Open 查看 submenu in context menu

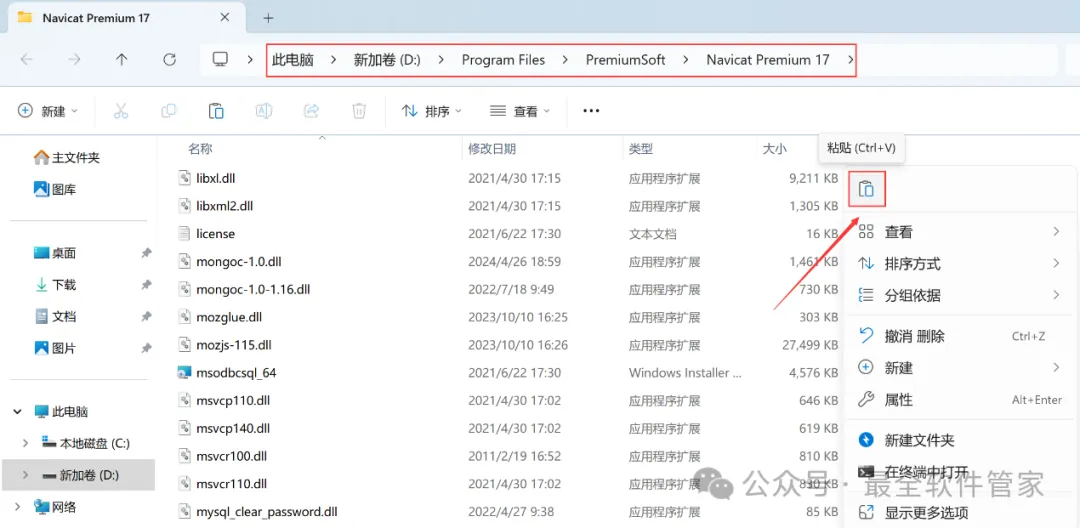(958, 232)
